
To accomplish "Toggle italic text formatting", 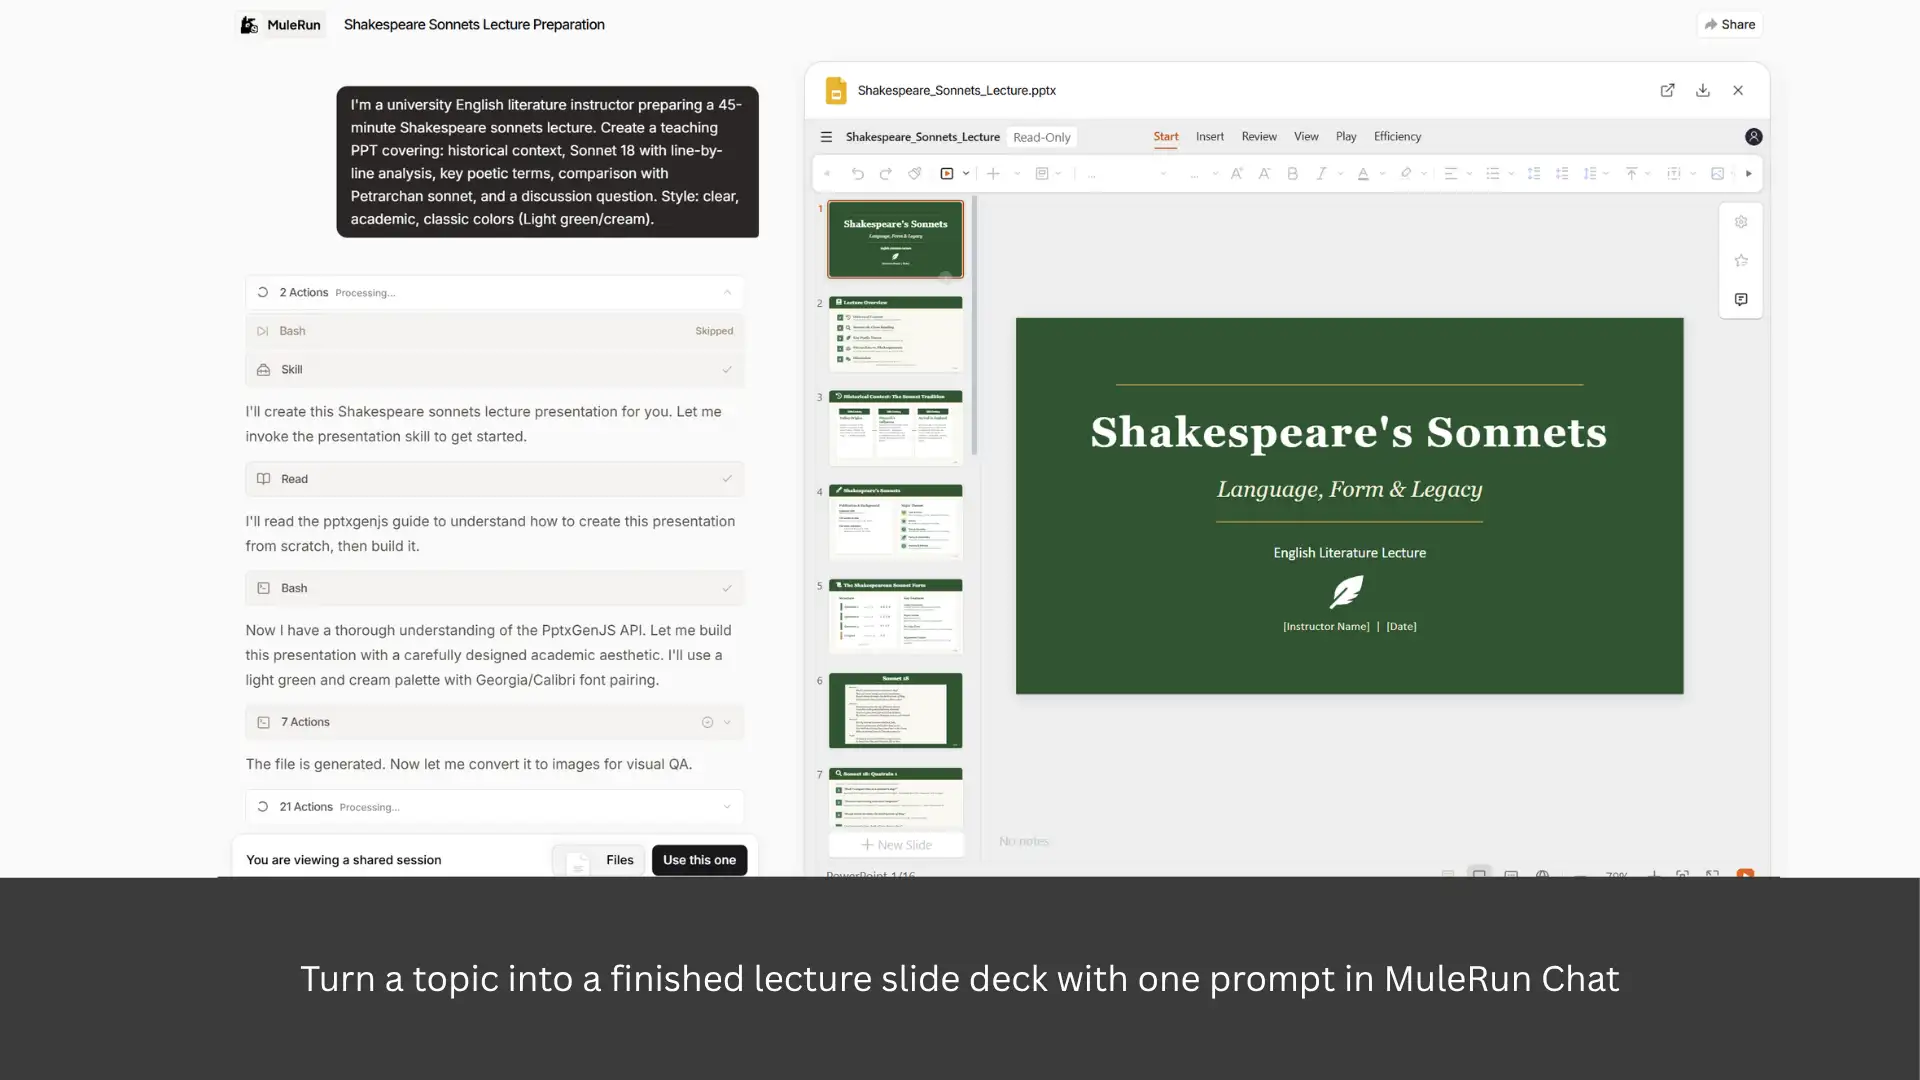I will tap(1322, 173).
